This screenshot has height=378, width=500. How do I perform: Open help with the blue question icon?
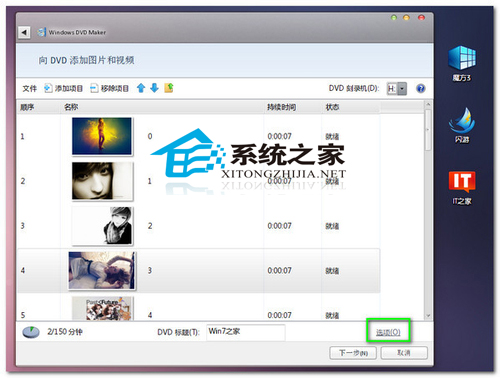click(x=421, y=89)
